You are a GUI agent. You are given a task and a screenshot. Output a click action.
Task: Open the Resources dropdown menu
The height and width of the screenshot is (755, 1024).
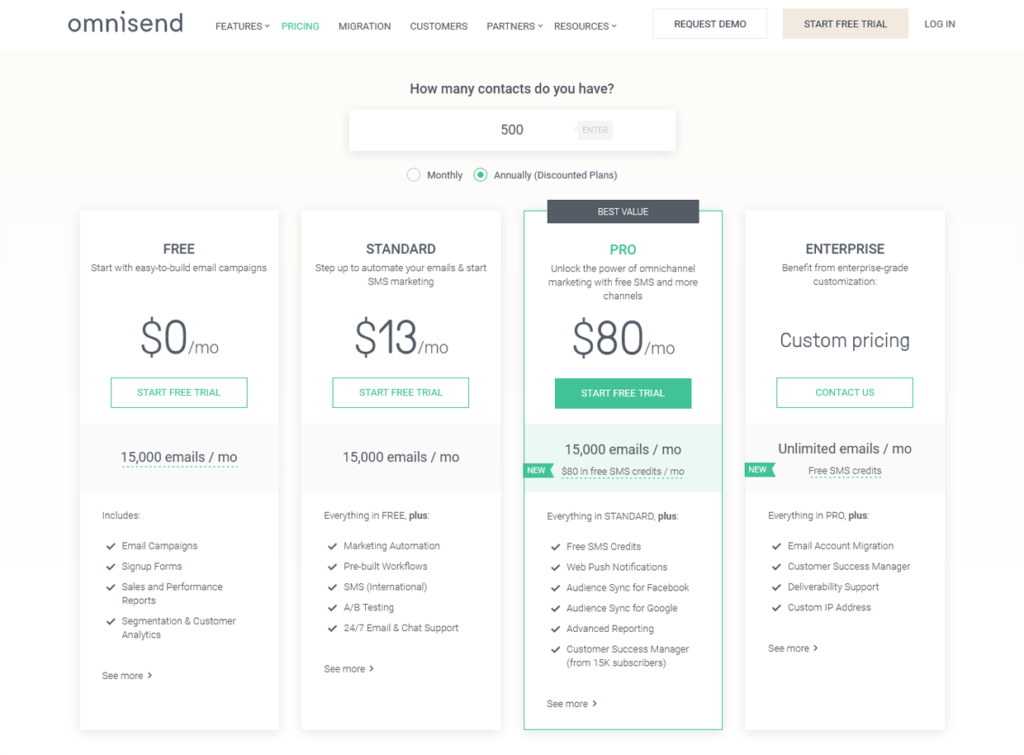585,26
